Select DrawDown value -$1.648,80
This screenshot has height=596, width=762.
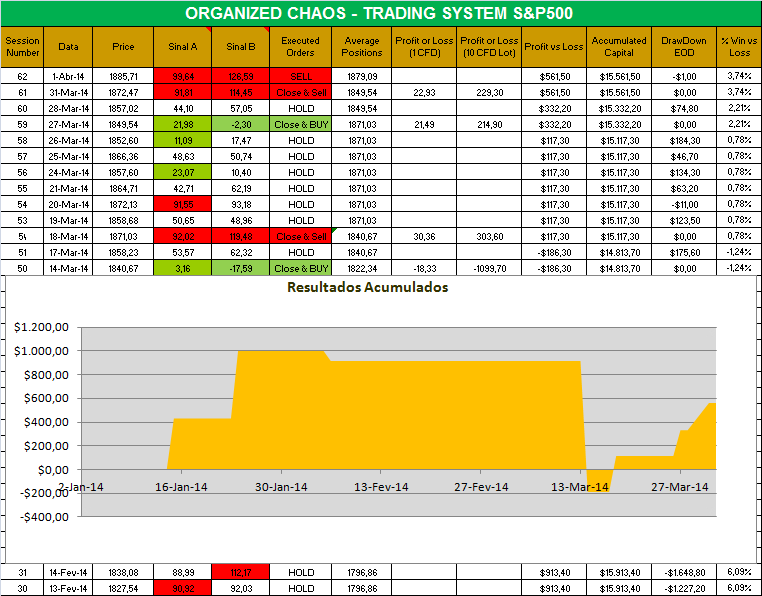[x=684, y=573]
